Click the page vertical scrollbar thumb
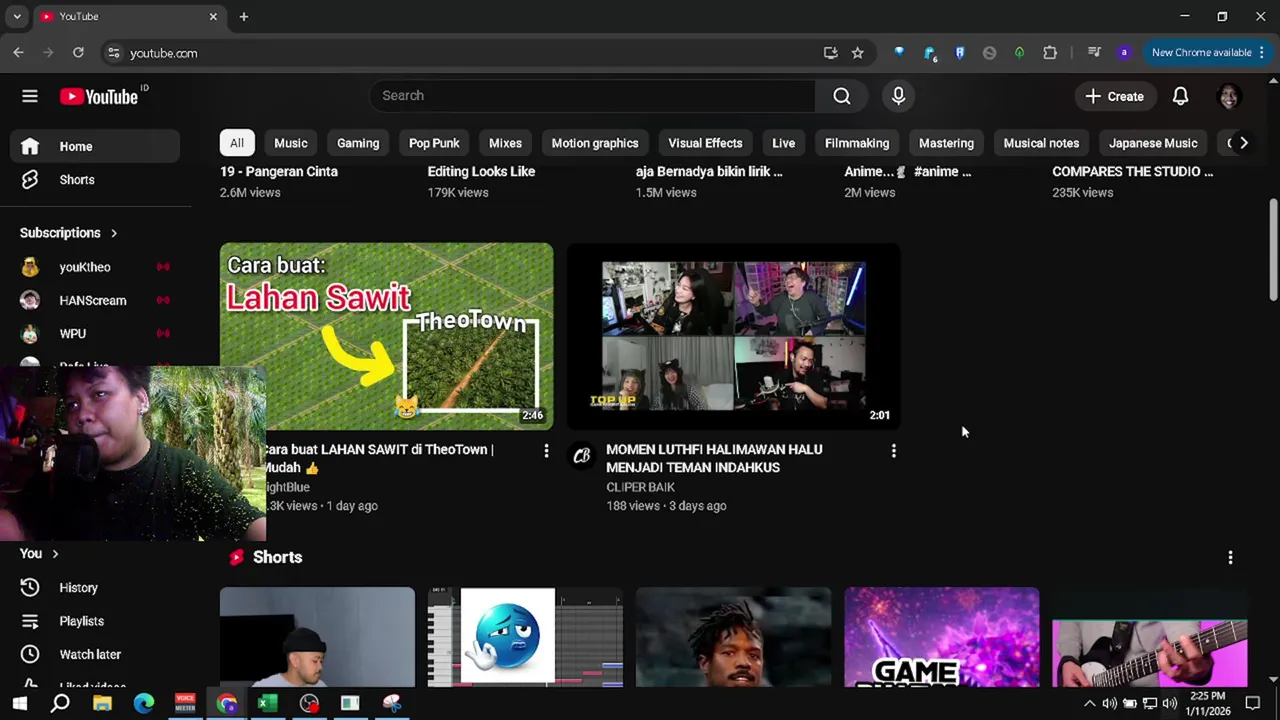The image size is (1280, 720). tap(1273, 248)
